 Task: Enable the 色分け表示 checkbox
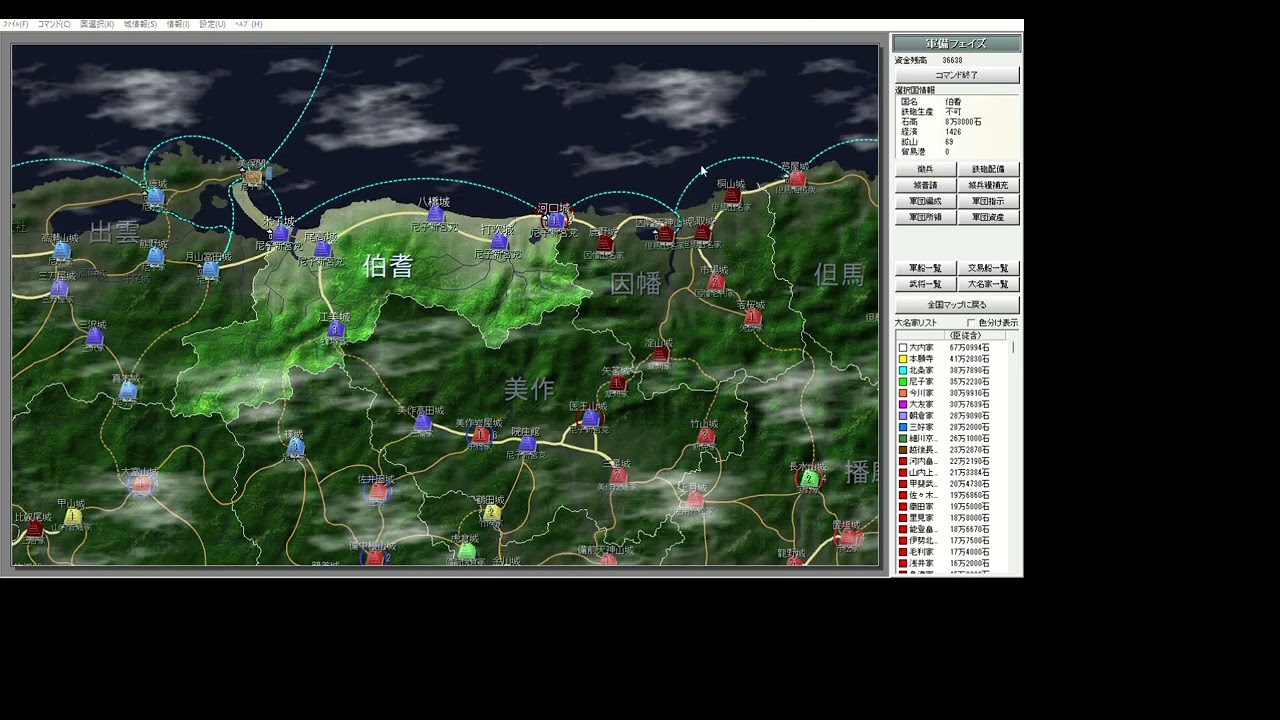point(970,323)
